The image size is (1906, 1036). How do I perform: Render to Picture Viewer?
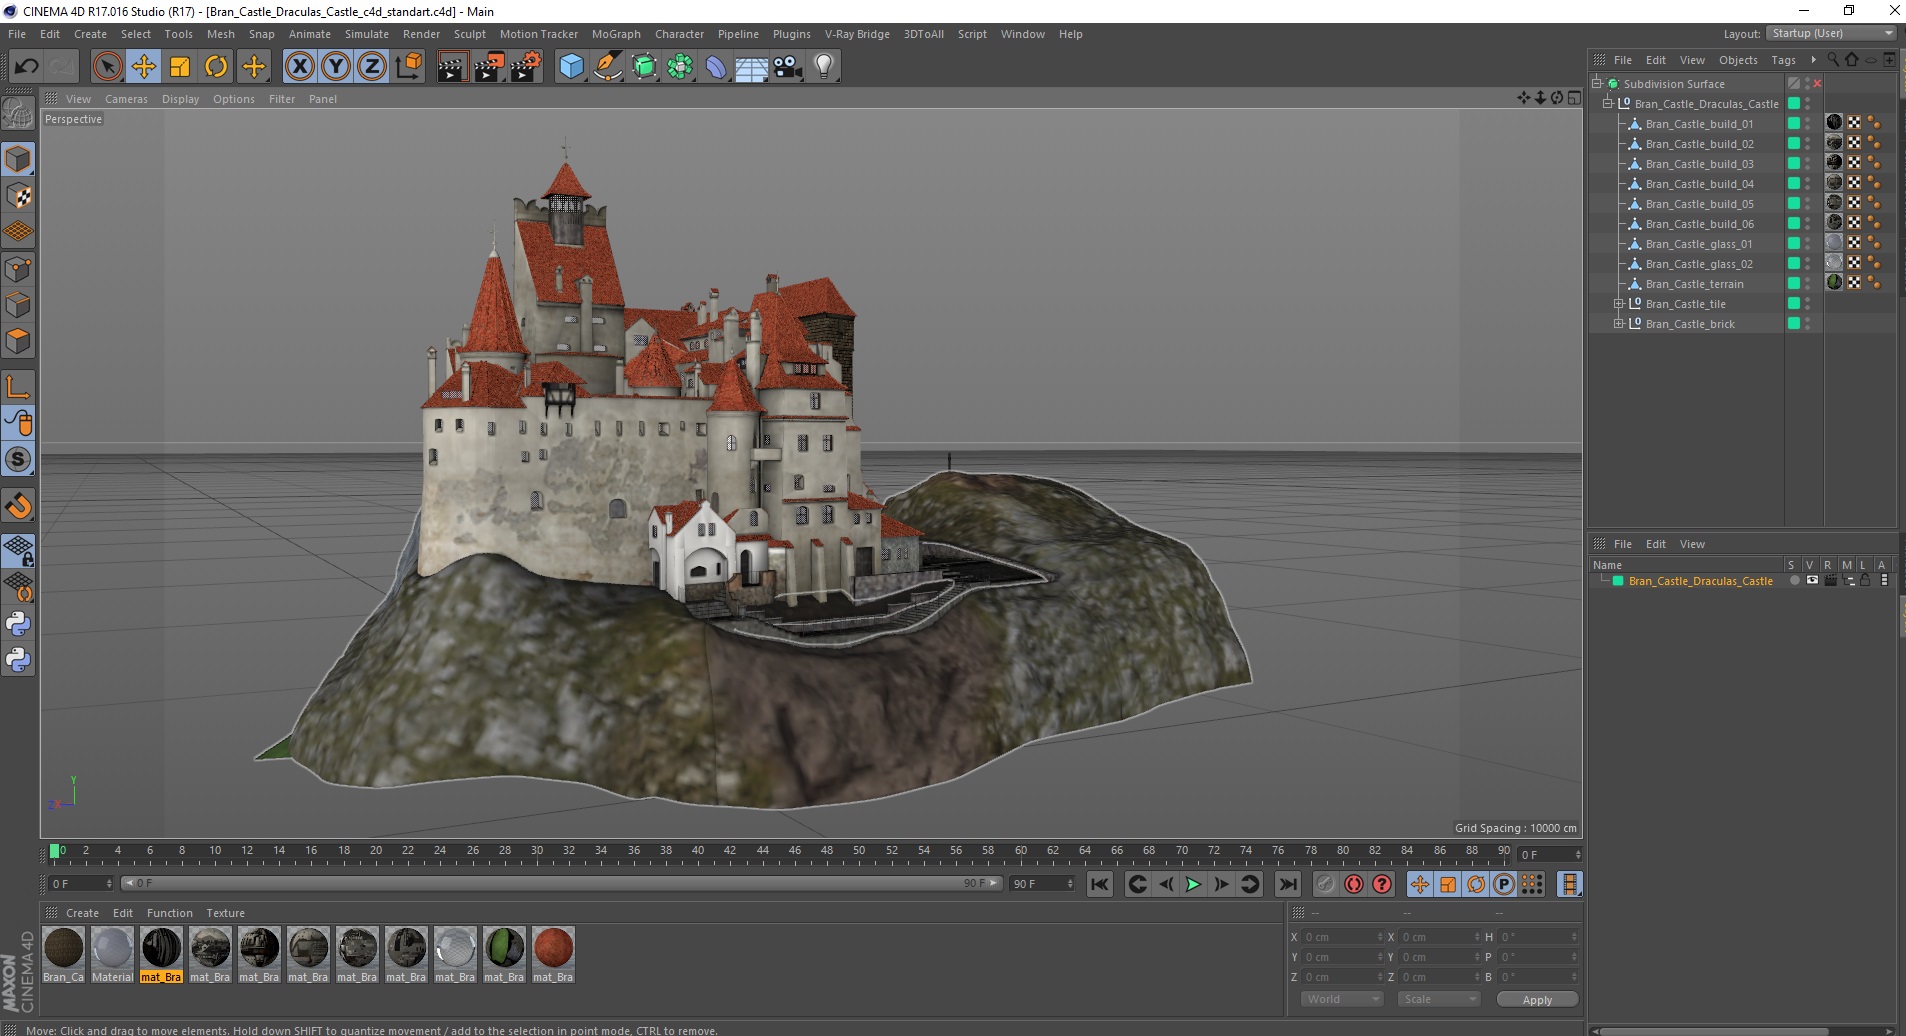tap(490, 67)
